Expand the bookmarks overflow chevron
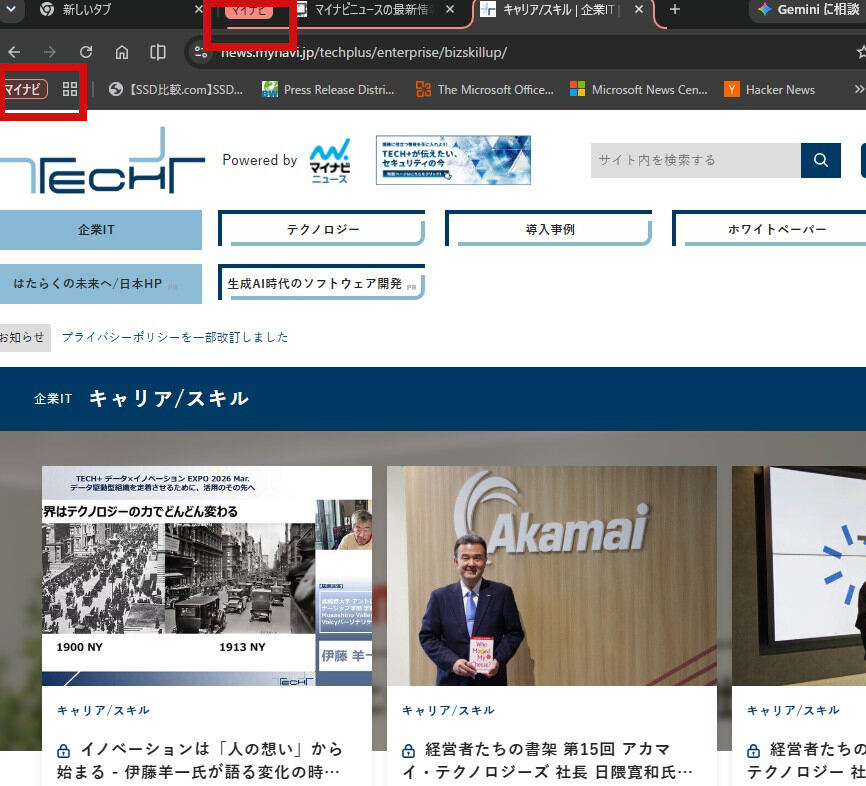 [x=858, y=89]
